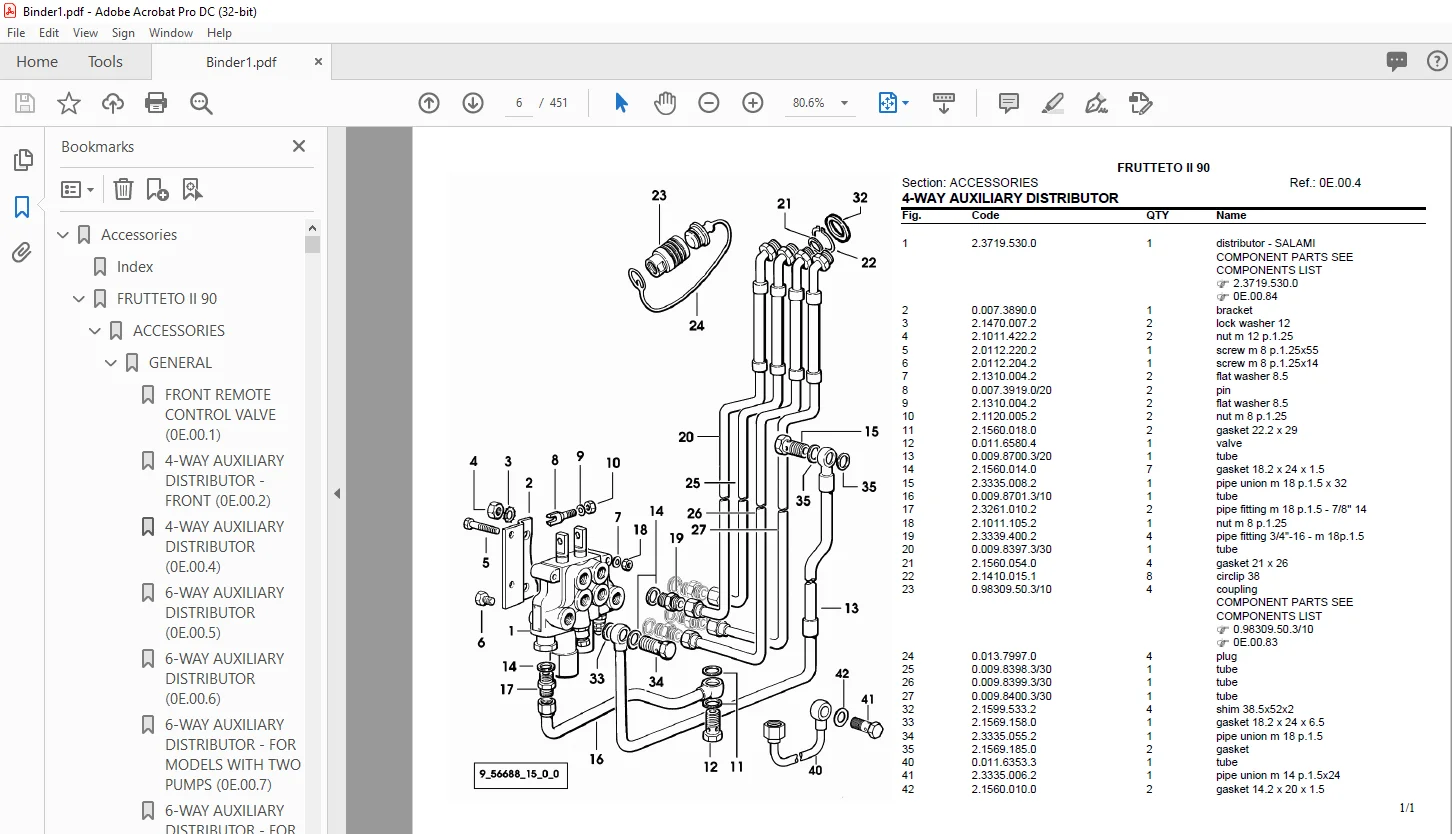Open the Window menu

[171, 33]
